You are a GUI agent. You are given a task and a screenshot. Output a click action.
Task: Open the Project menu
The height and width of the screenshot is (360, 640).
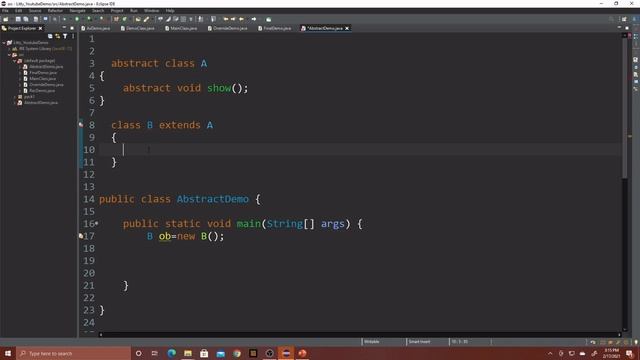pyautogui.click(x=117, y=11)
